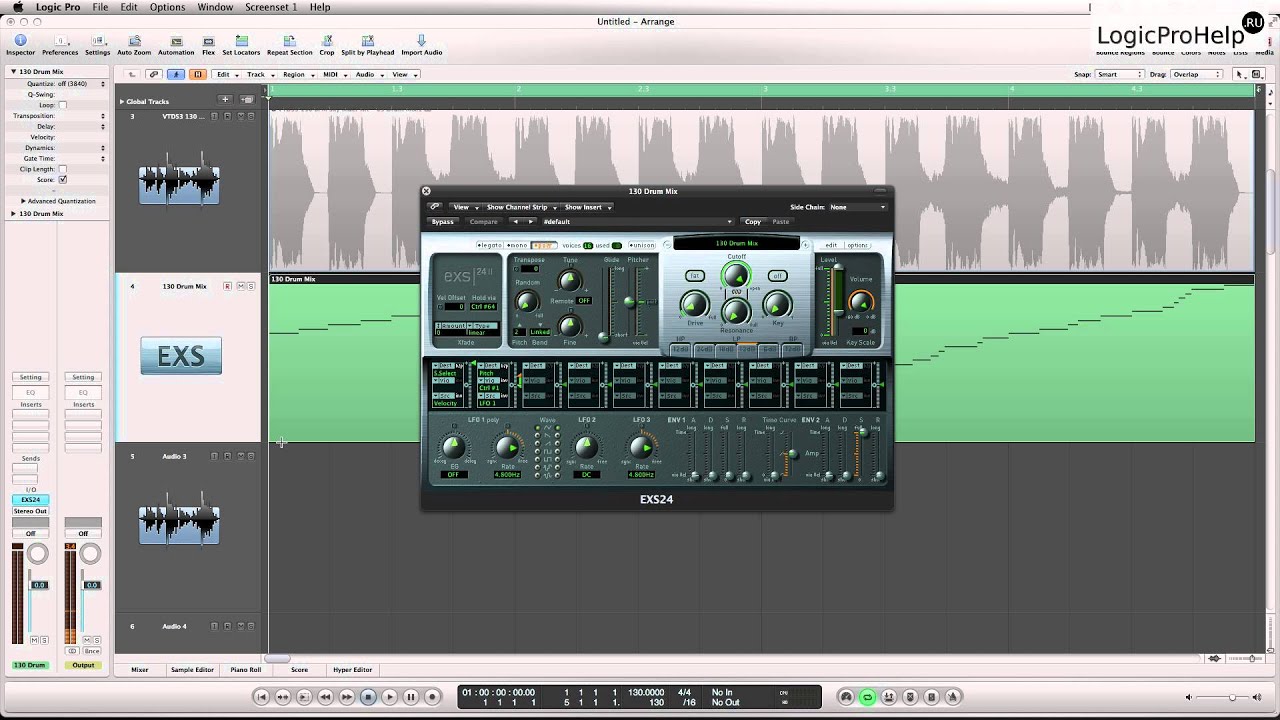
Task: Click the Record transport button
Action: point(432,697)
